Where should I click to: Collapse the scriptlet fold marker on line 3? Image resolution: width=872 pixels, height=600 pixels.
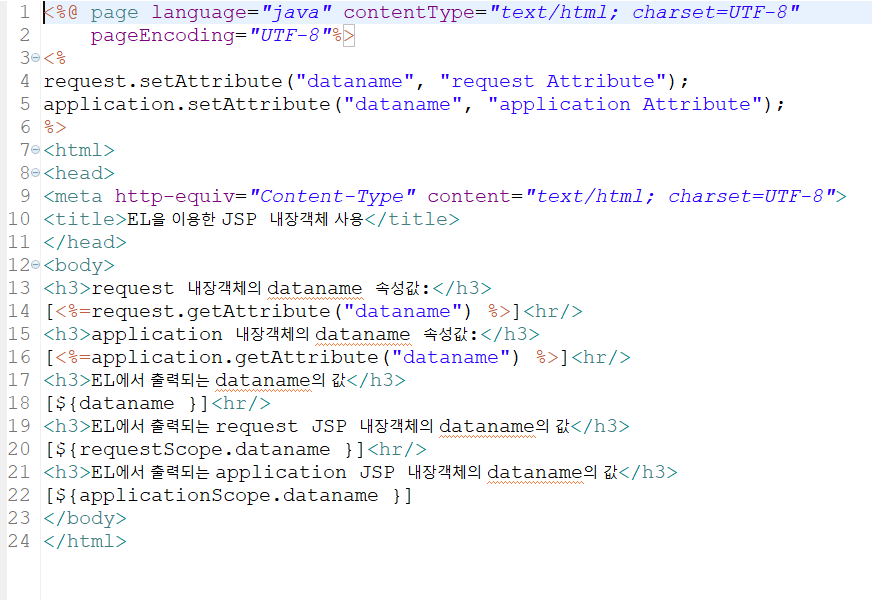click(36, 58)
